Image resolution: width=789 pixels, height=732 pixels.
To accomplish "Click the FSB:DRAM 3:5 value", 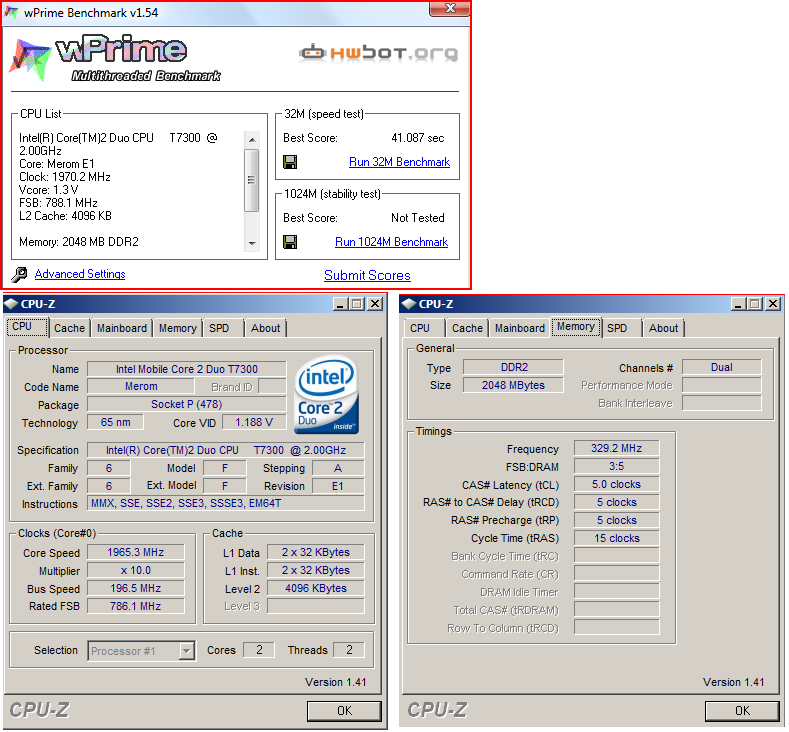I will point(616,466).
